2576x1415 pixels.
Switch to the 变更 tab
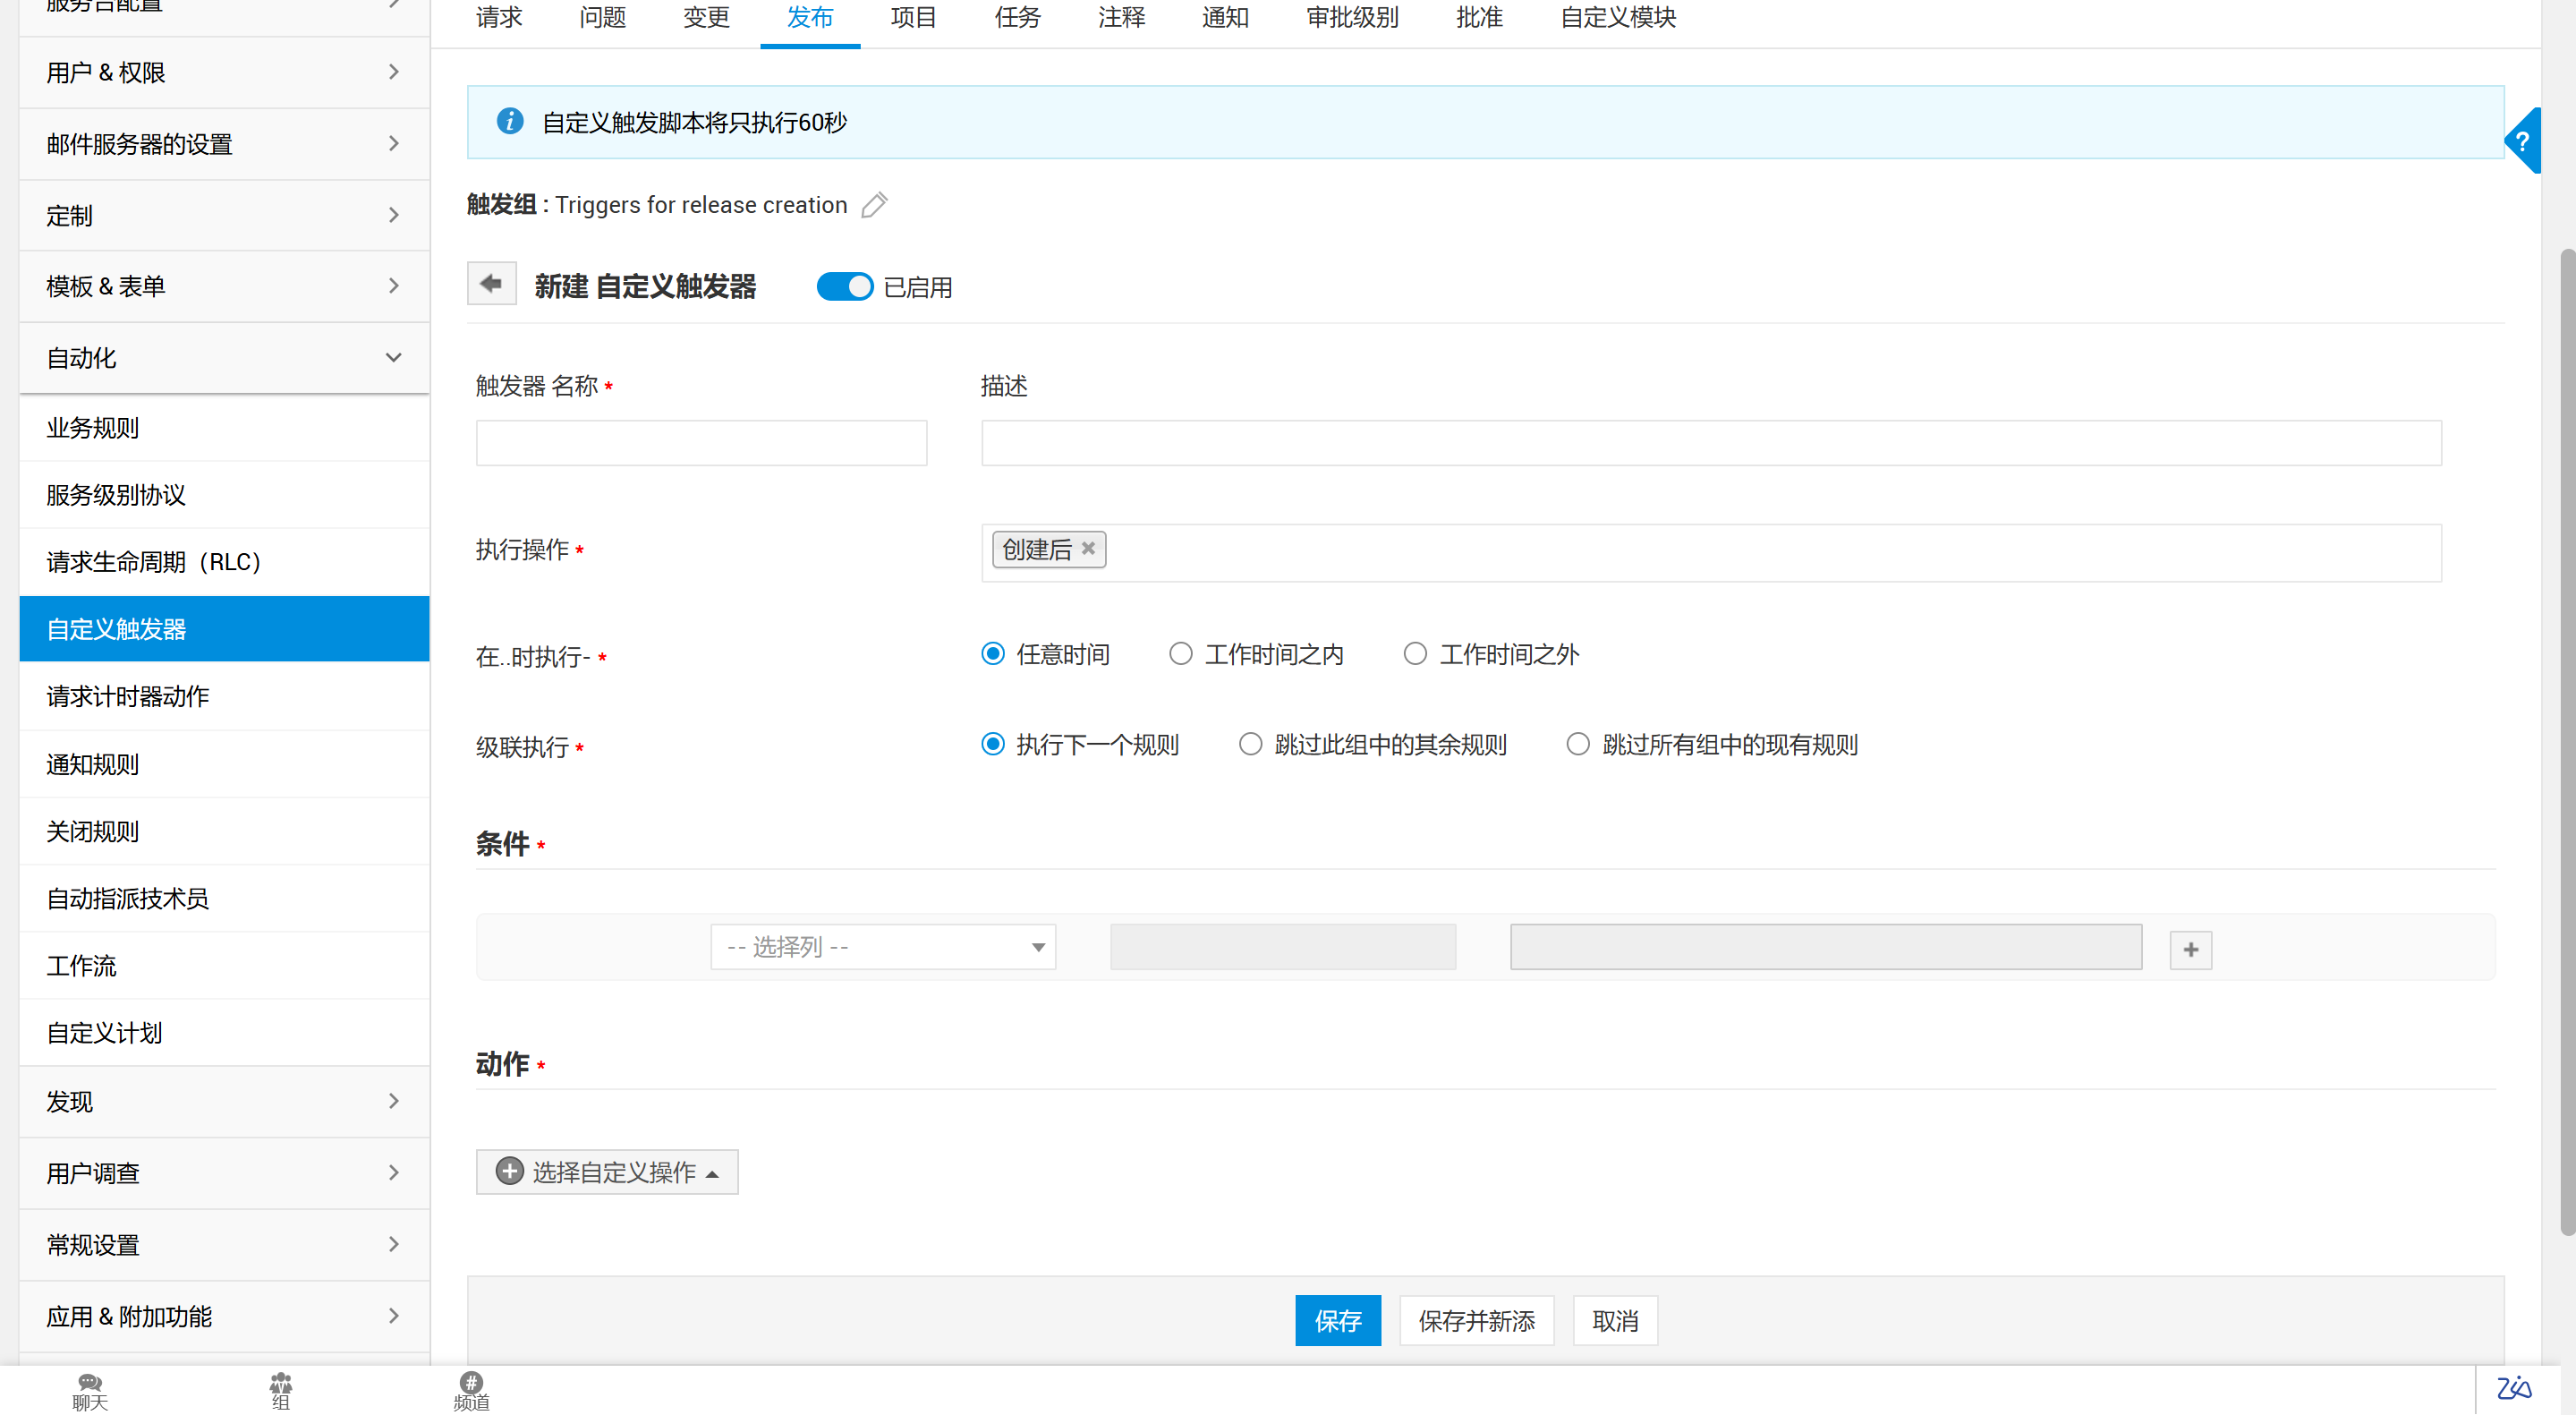tap(706, 18)
